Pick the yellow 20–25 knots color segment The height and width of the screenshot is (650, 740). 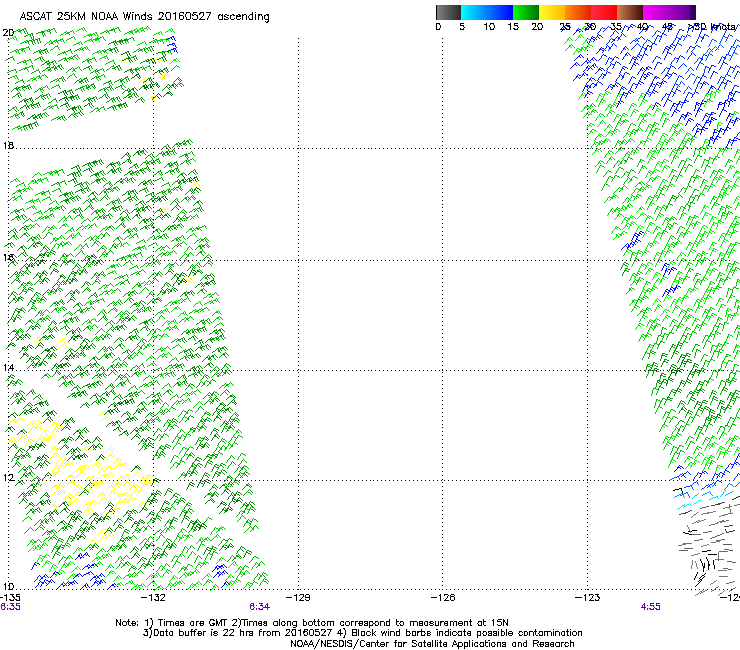point(552,12)
